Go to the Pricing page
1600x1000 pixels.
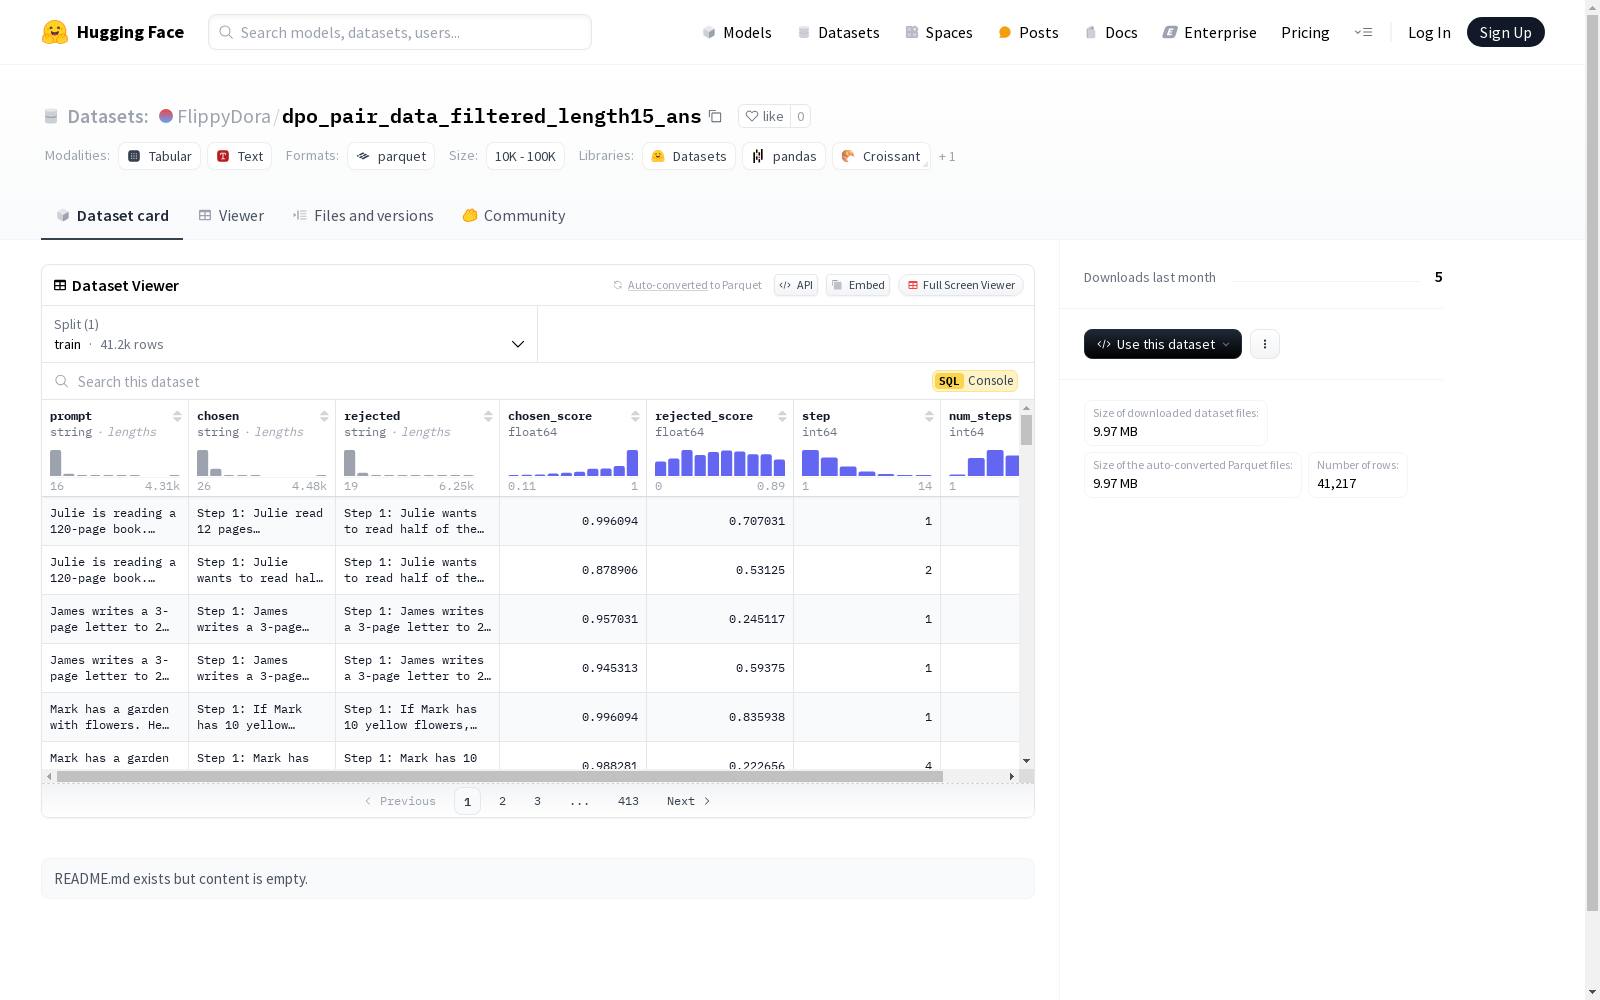coord(1305,32)
